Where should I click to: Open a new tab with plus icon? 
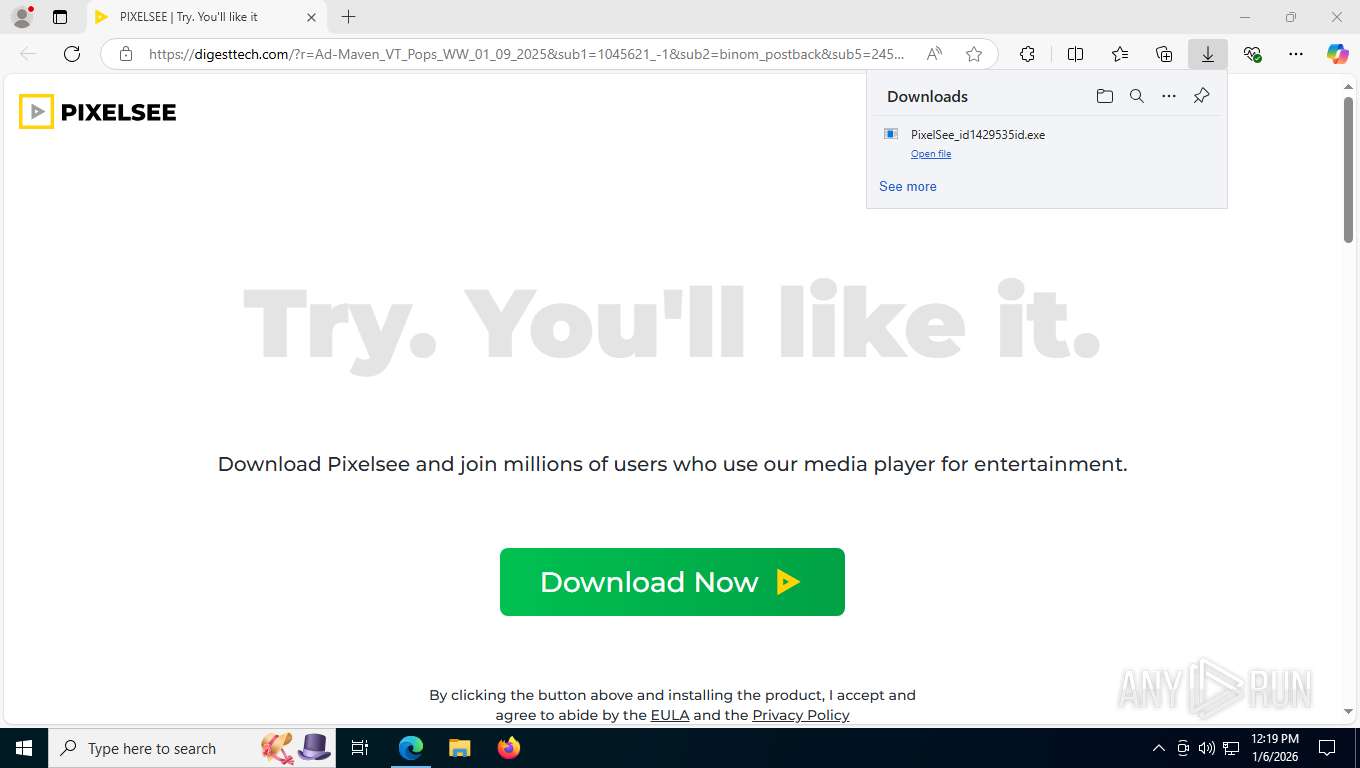348,17
